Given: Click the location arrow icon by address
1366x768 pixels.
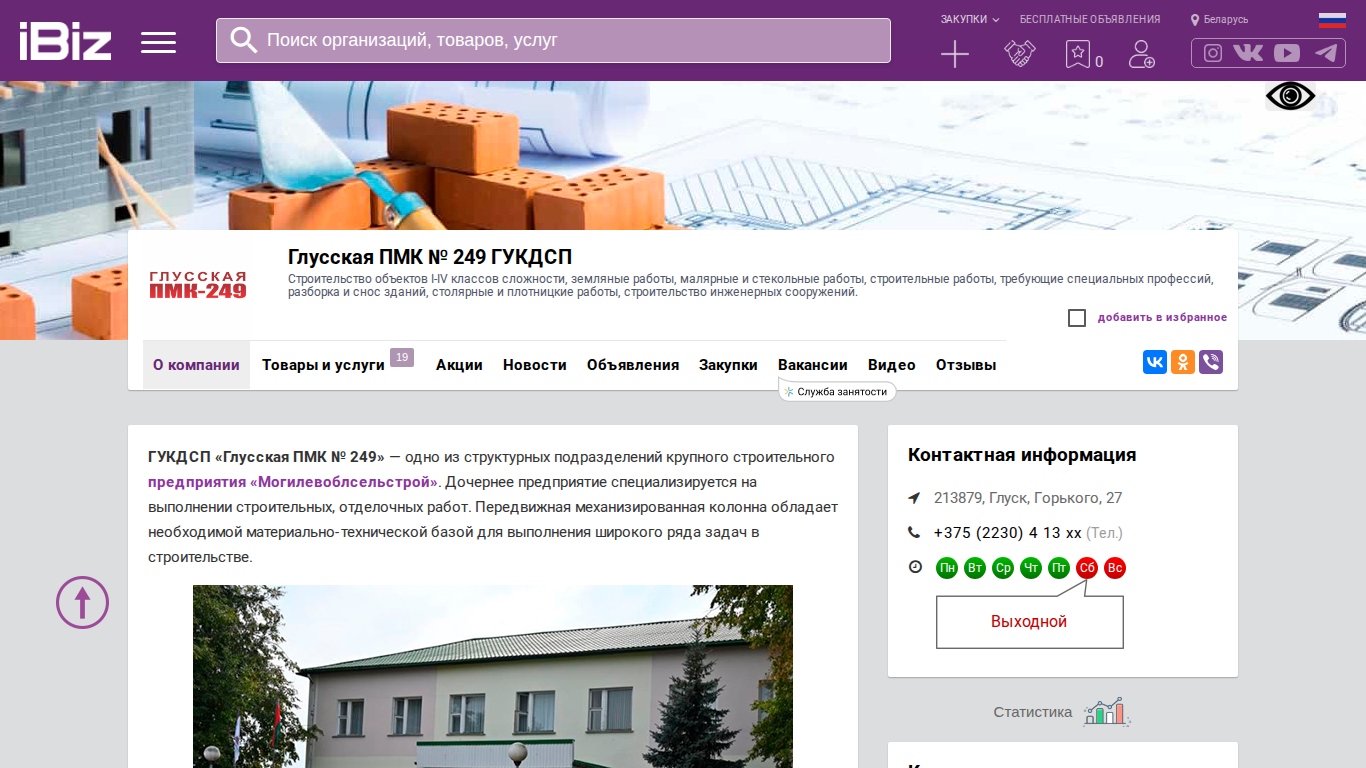Looking at the screenshot, I should click(914, 498).
